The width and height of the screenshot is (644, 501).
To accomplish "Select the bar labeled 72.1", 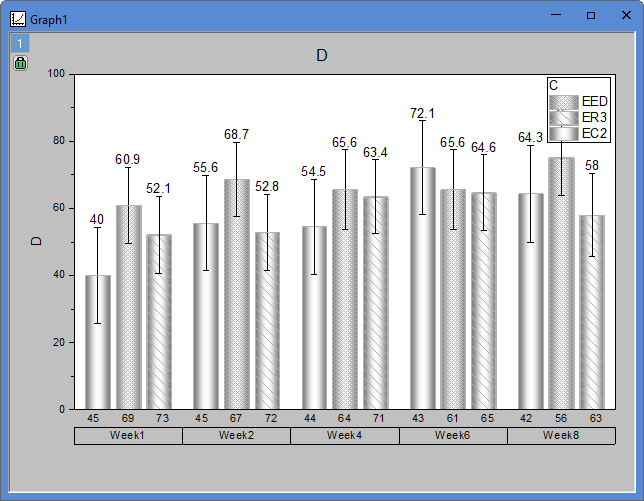I will tap(423, 288).
